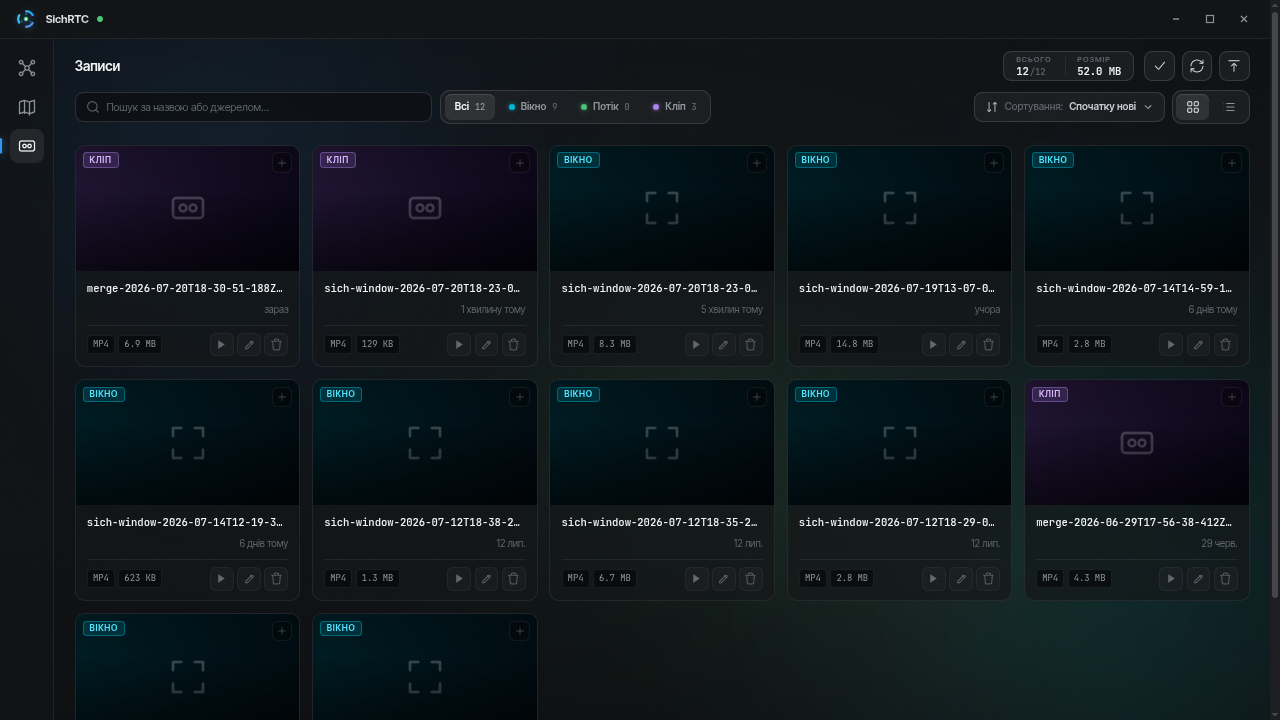Click plus button on first merge clip
Viewport: 1280px width, 720px height.
282,163
